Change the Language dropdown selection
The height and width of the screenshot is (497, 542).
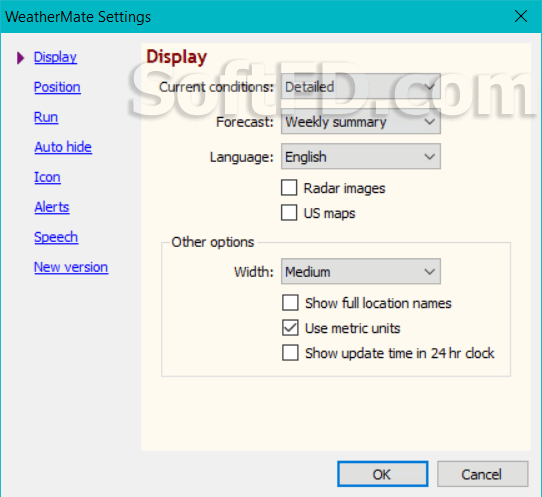[361, 157]
